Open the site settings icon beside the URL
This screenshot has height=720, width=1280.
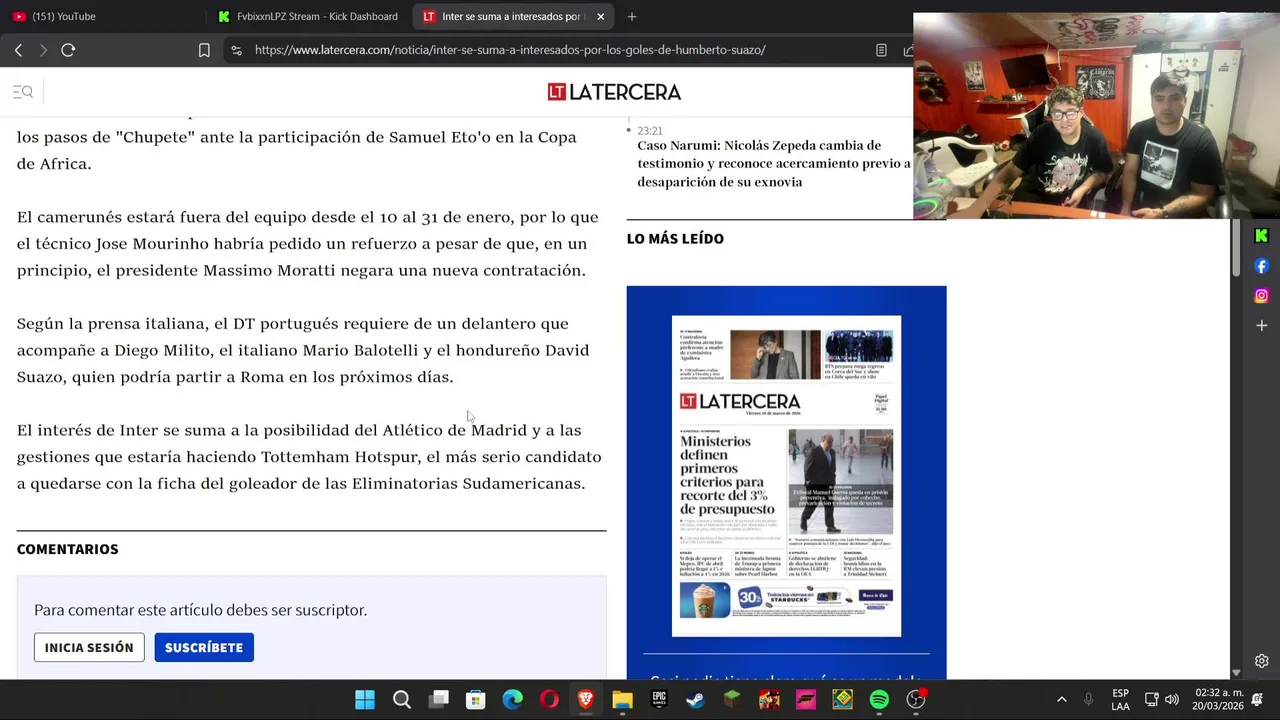236,50
